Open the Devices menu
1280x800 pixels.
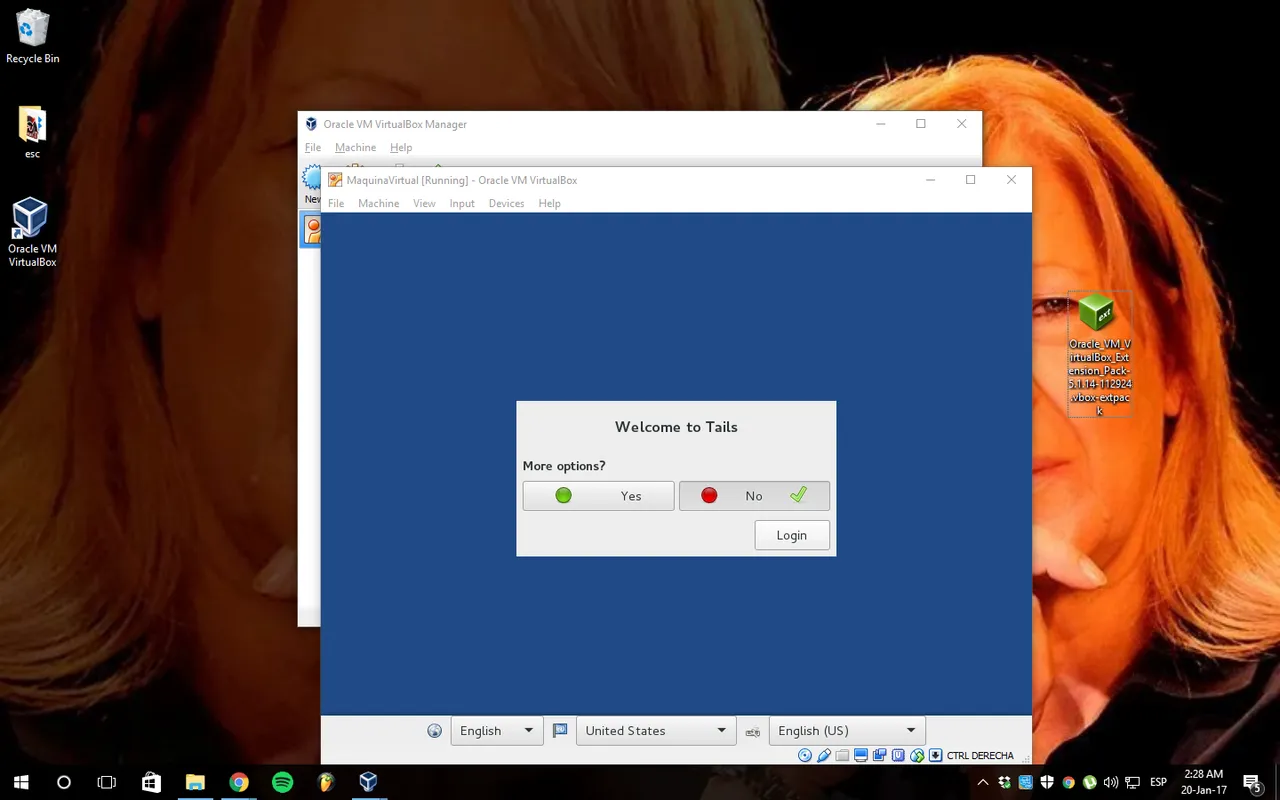pos(506,203)
